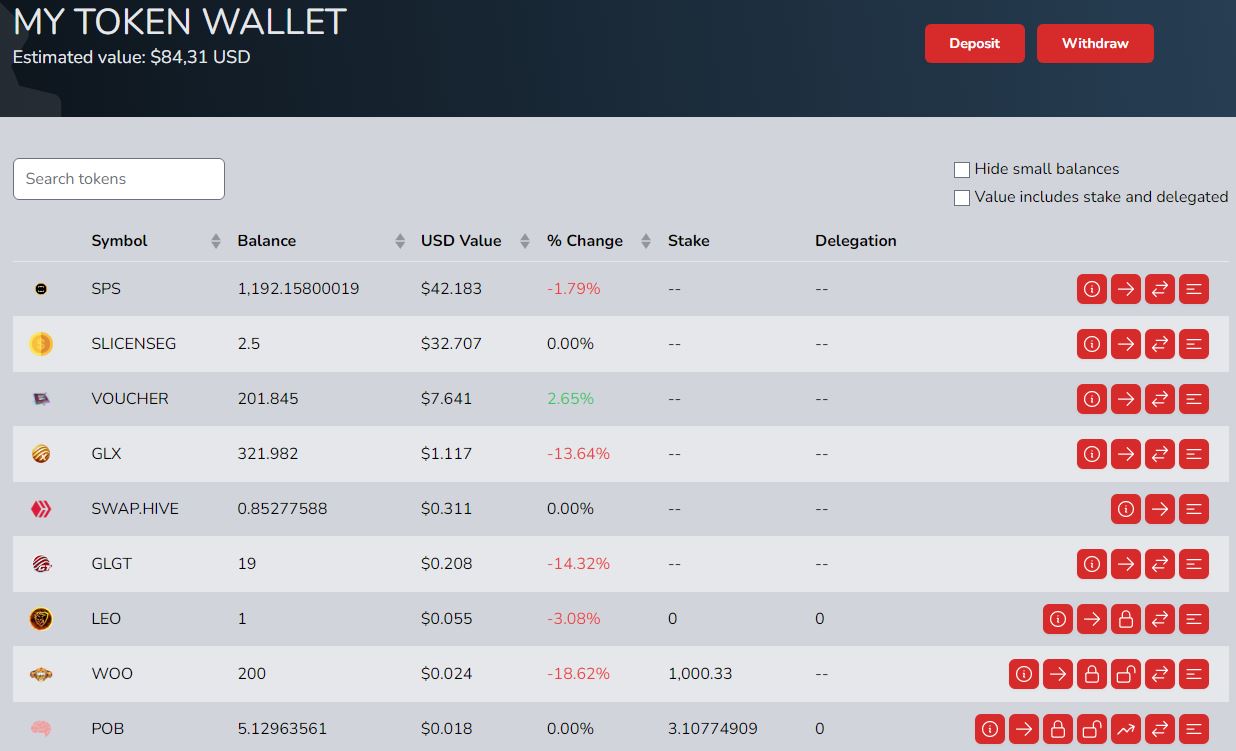
Task: Click the trending chart icon for POB
Action: click(1126, 729)
